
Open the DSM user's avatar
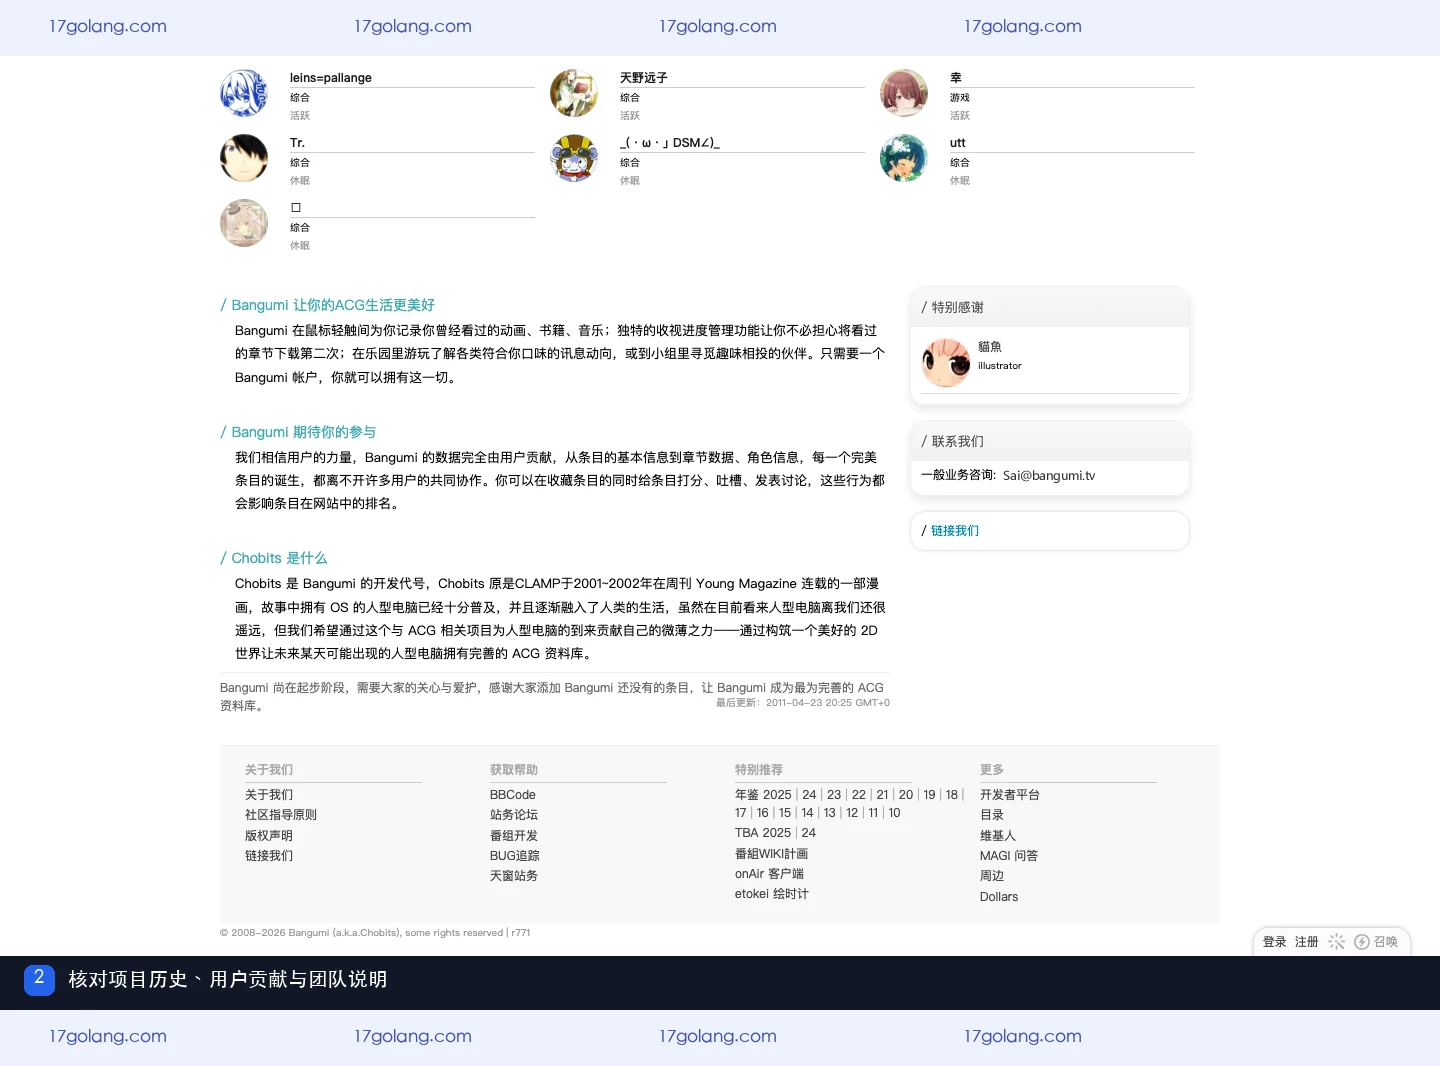[574, 158]
